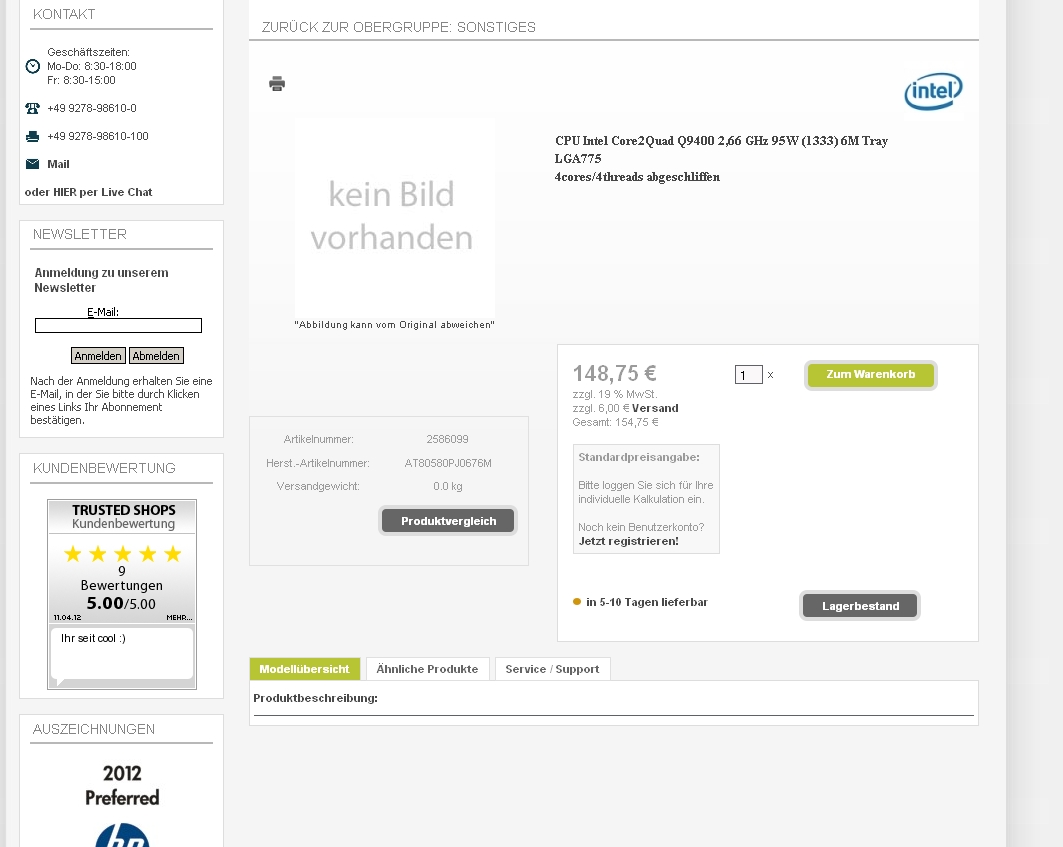Click the clock icon beside Geschäftszeiten
This screenshot has width=1063, height=847.
click(x=33, y=66)
